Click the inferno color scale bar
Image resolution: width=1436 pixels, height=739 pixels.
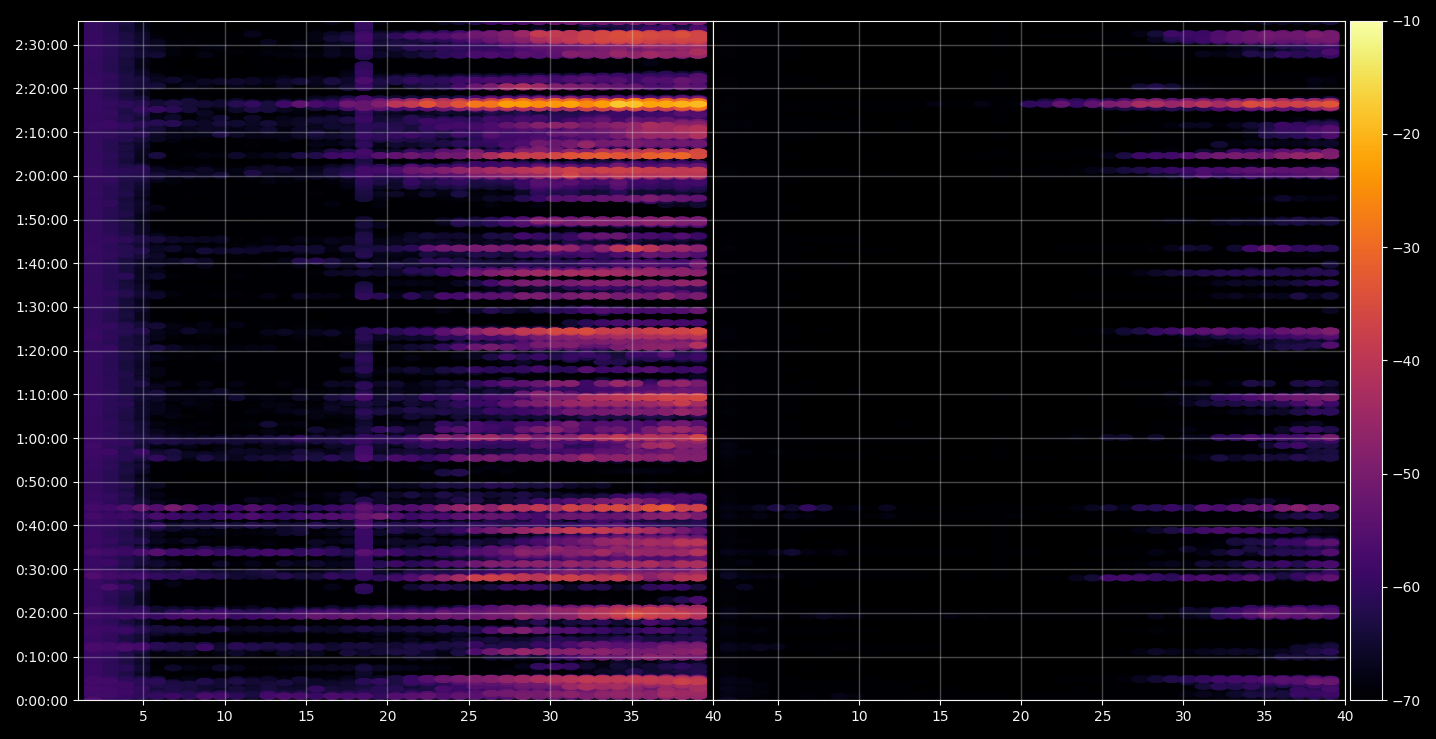pos(1366,361)
